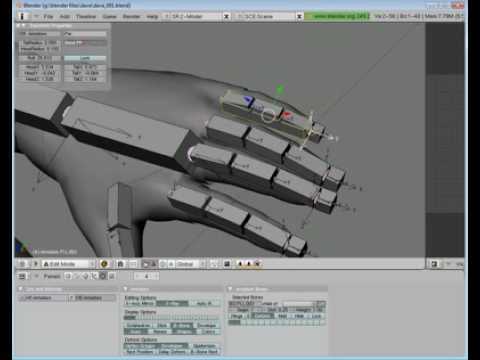Toggle the Axes display button
This screenshot has width=480, height=360.
pos(136,332)
